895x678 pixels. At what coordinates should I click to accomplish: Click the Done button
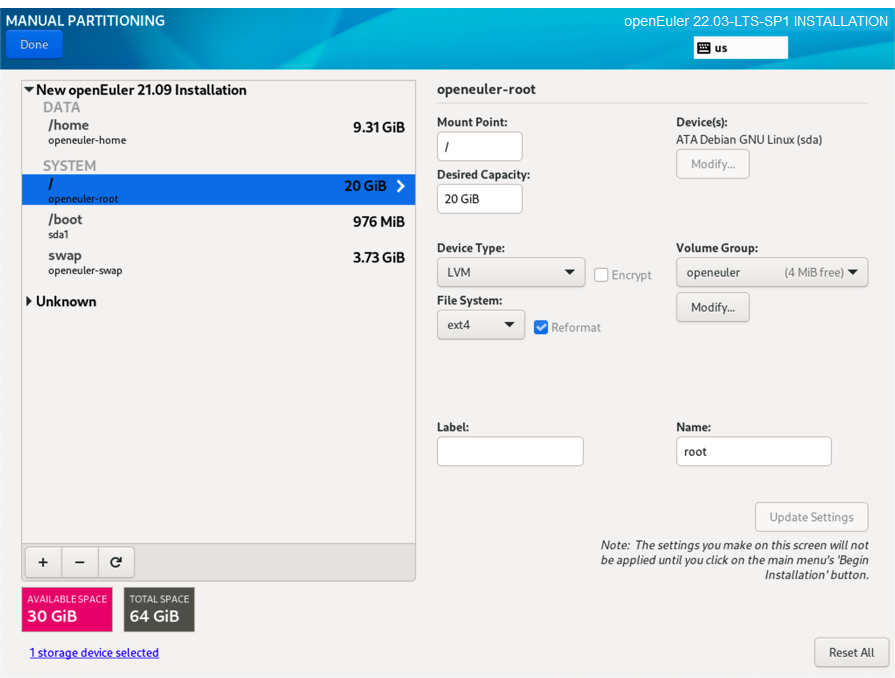coord(34,44)
